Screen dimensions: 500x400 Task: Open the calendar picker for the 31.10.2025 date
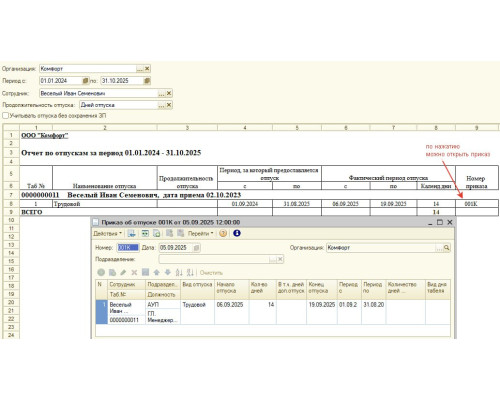[147, 81]
